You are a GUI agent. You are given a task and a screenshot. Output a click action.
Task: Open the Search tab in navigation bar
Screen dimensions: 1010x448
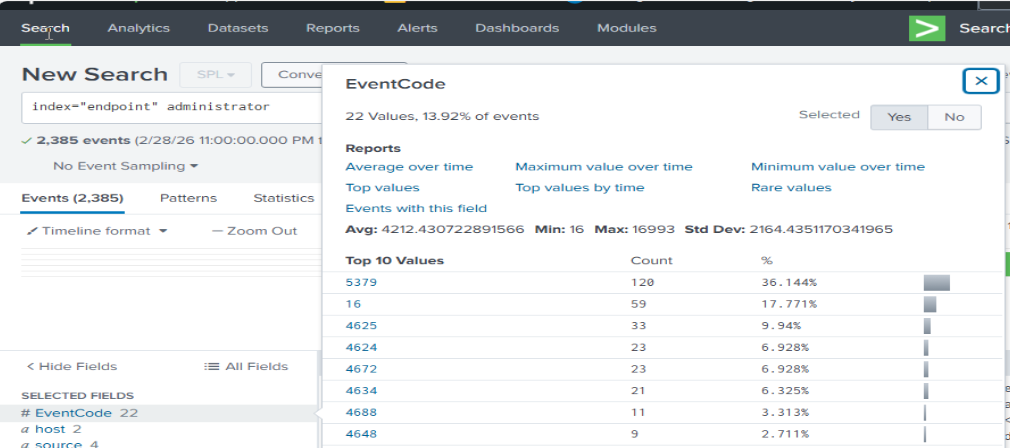(45, 28)
